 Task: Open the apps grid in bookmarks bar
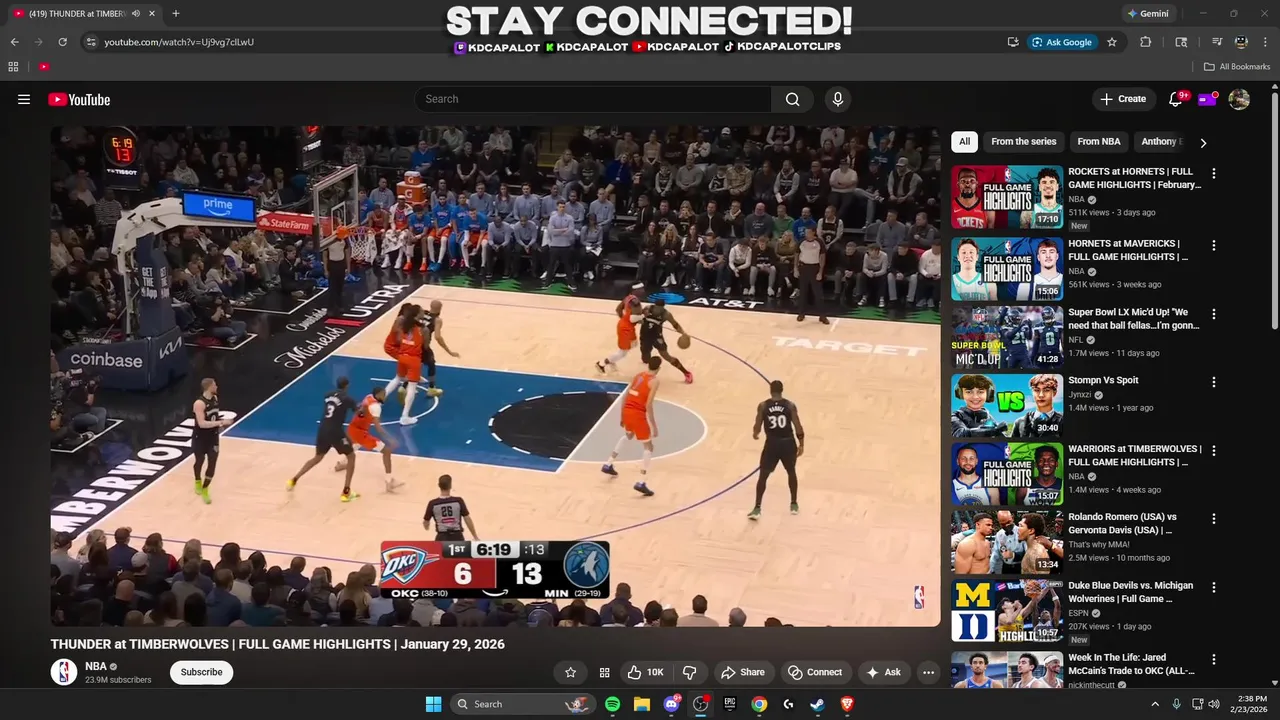coord(13,67)
